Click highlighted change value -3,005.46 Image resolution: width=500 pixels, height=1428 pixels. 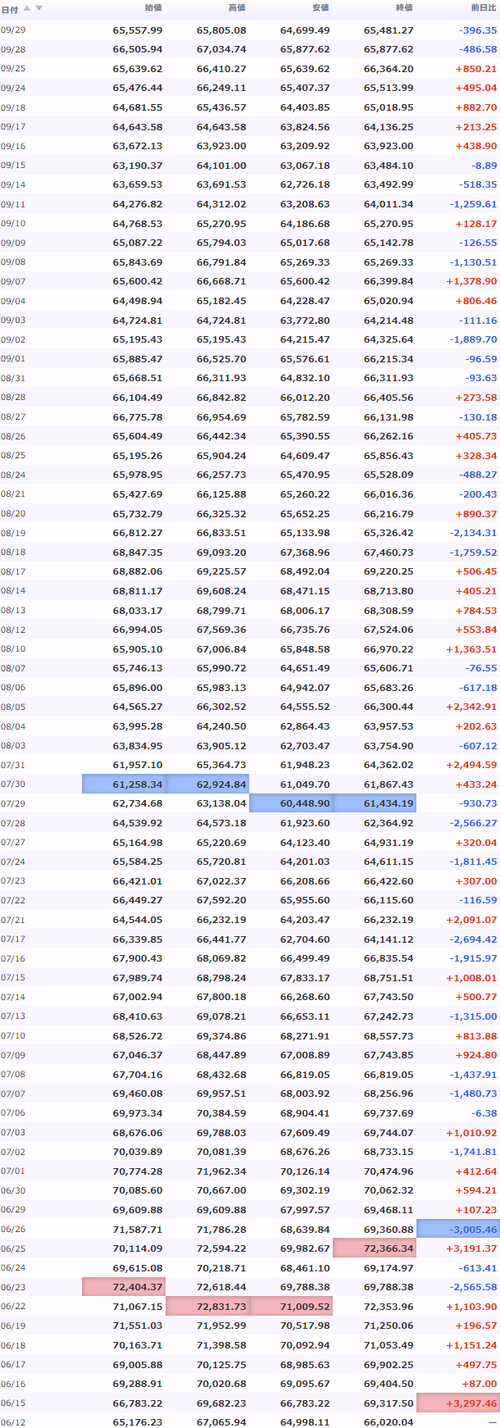458,1229
